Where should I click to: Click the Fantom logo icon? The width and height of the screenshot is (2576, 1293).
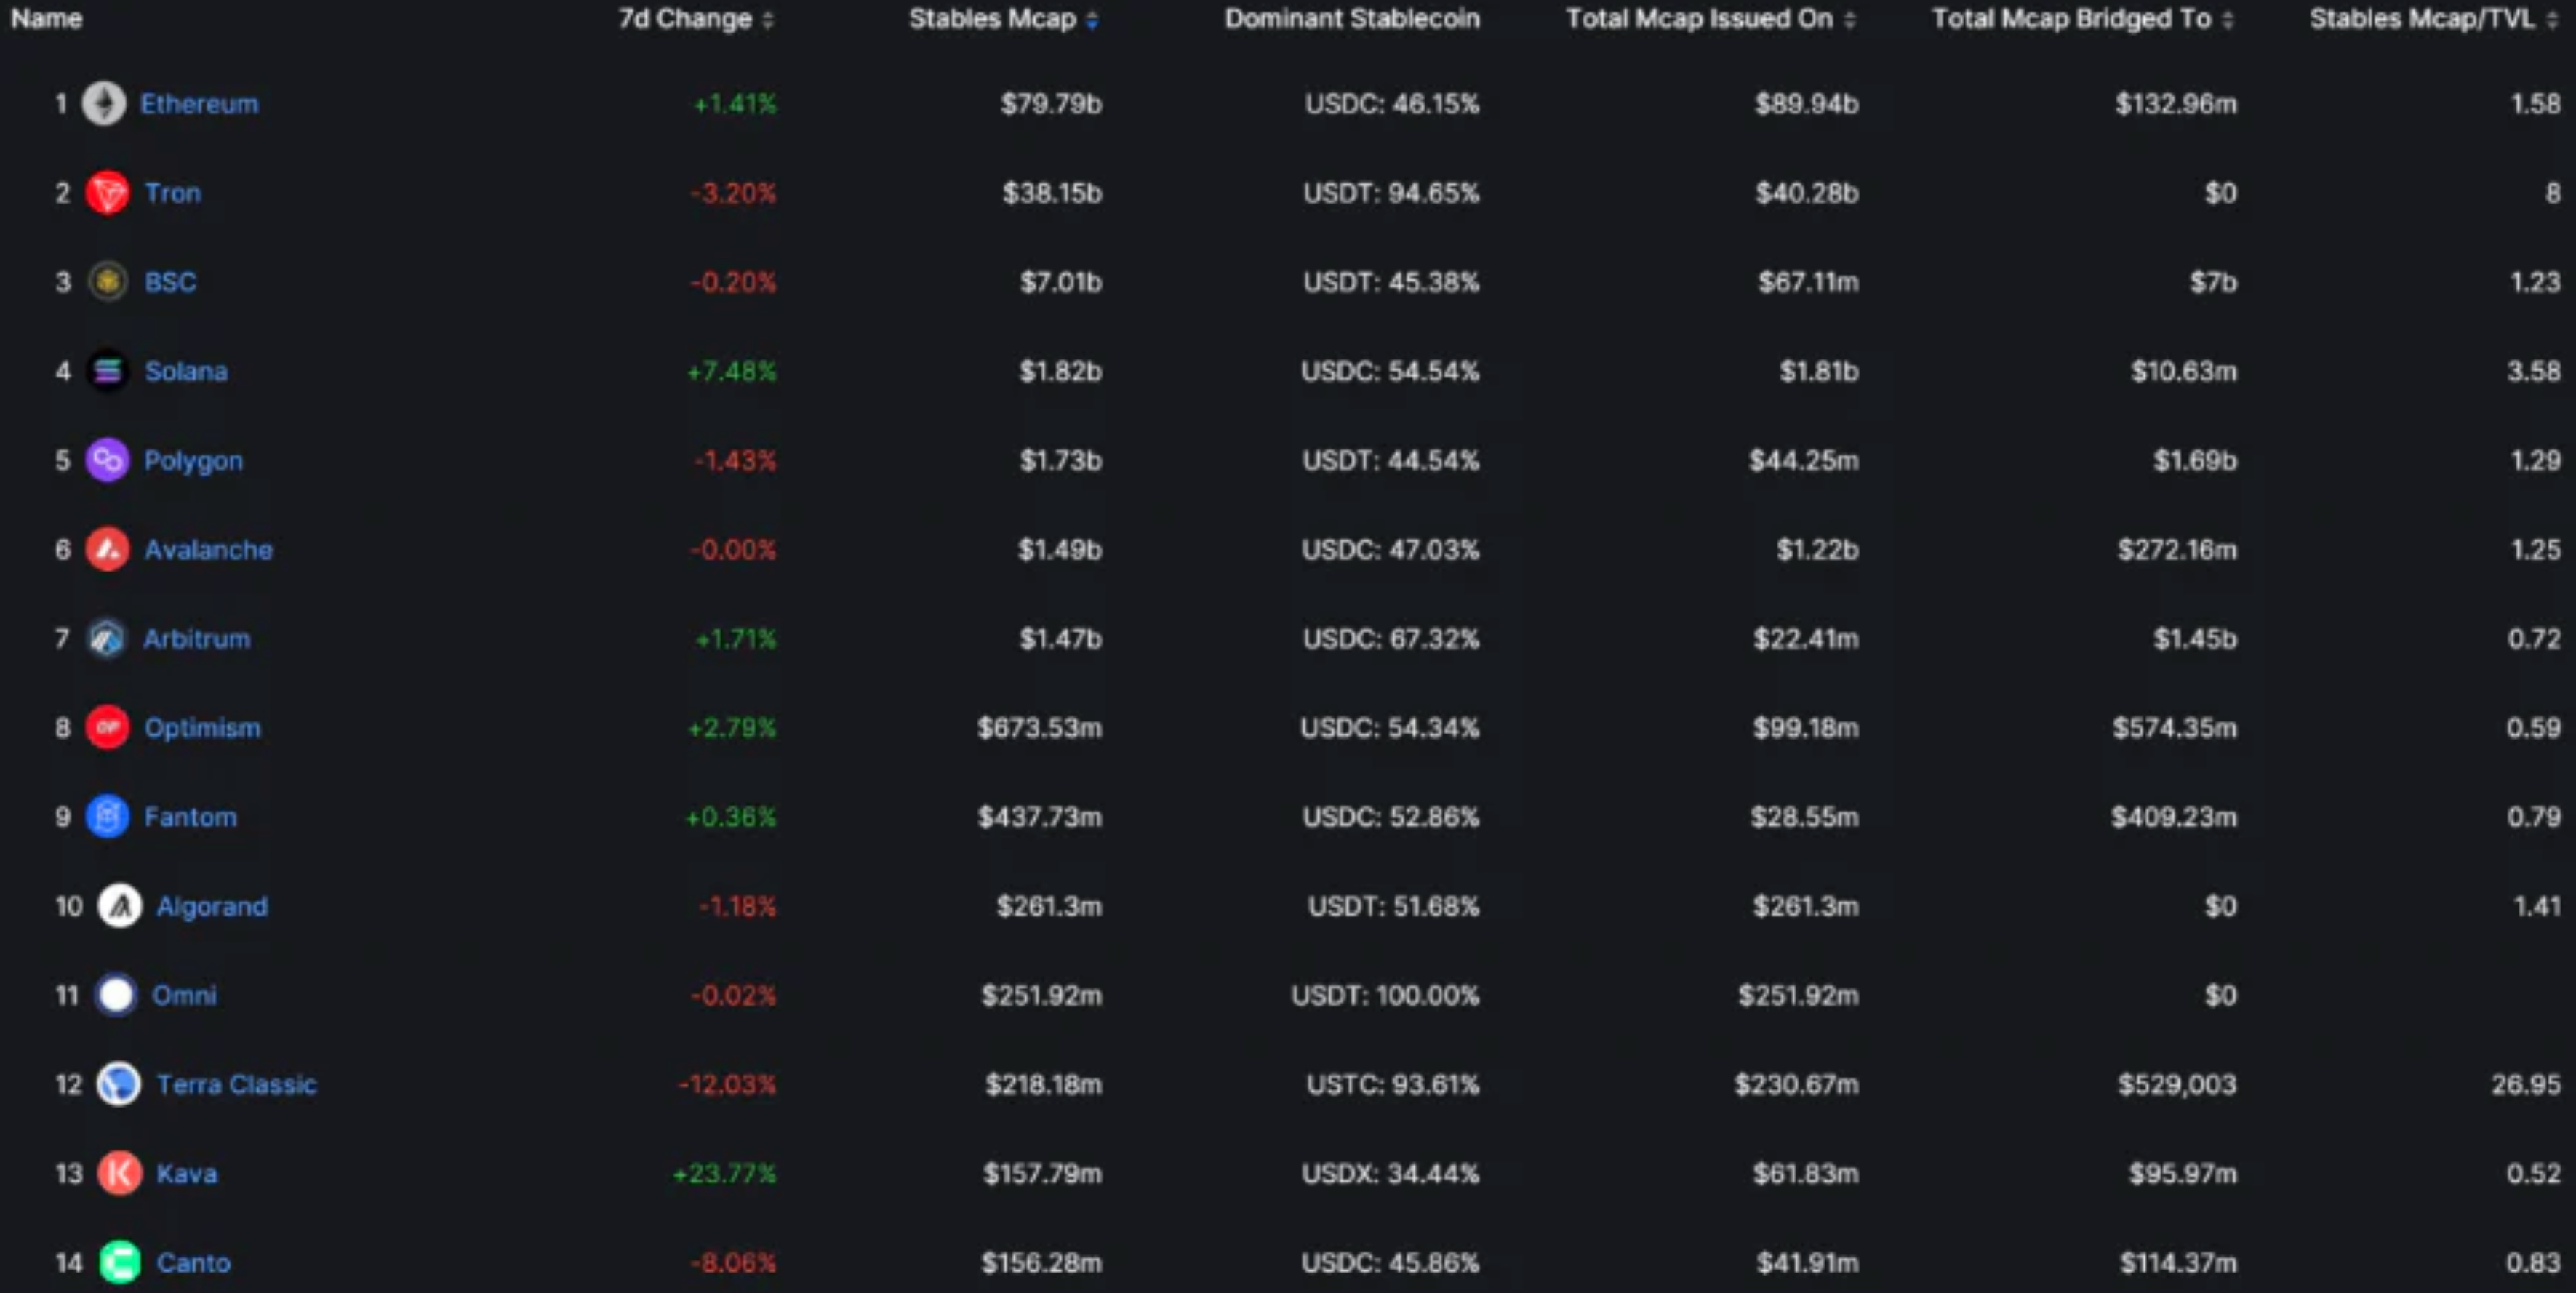coord(107,816)
